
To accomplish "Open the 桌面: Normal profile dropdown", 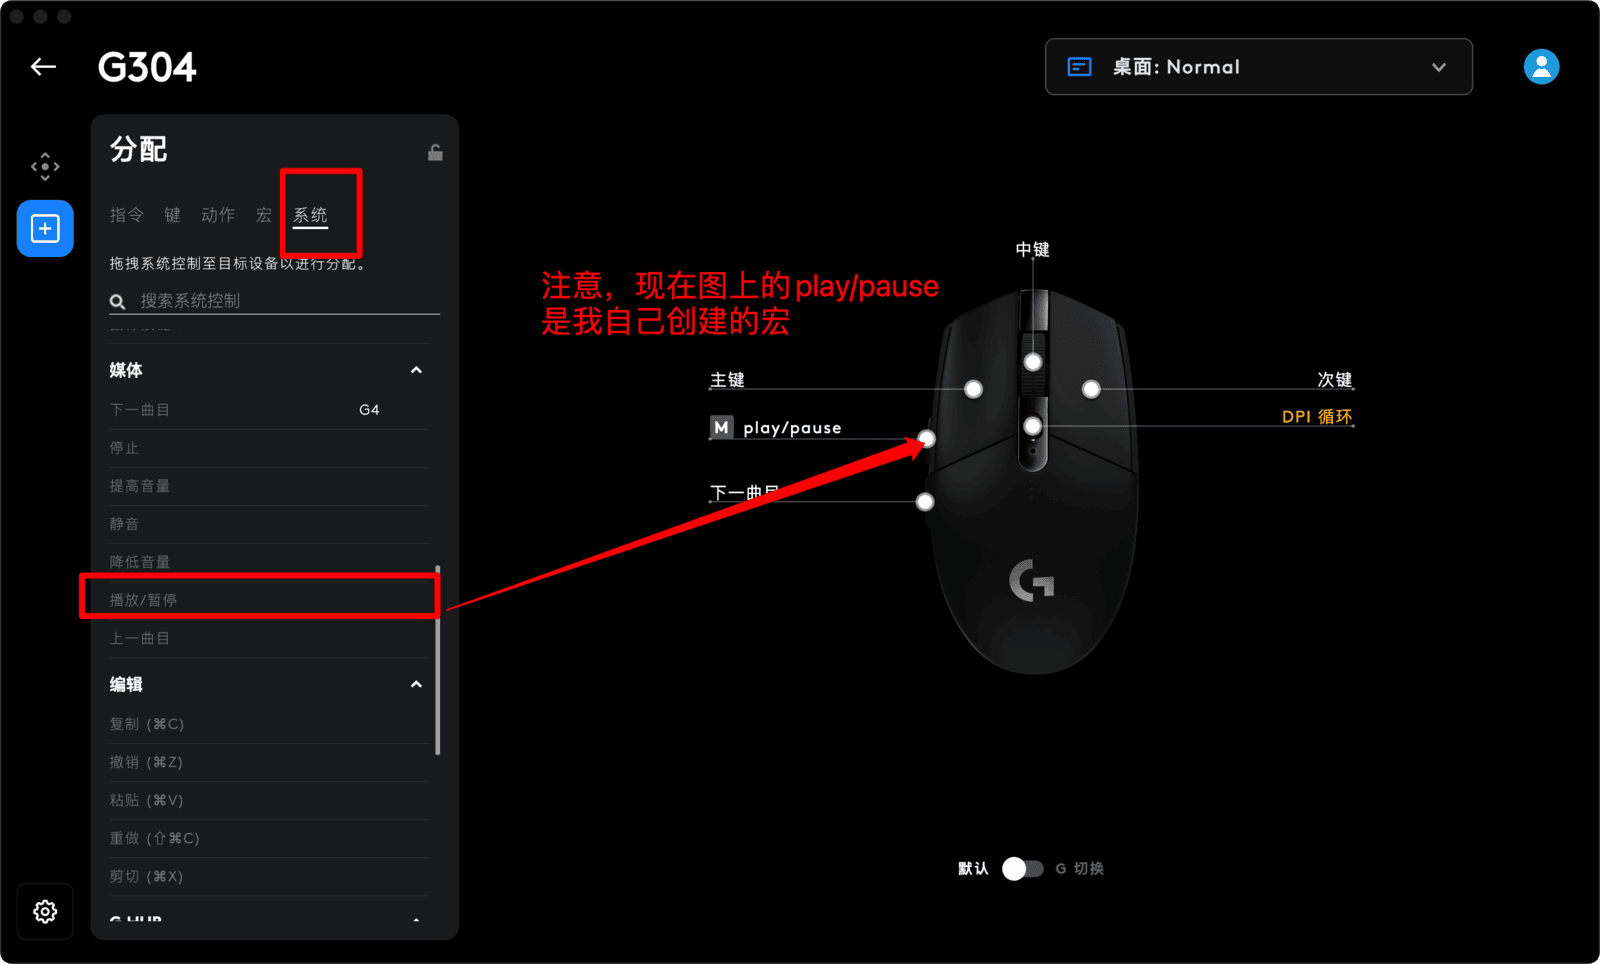I will coord(1258,67).
